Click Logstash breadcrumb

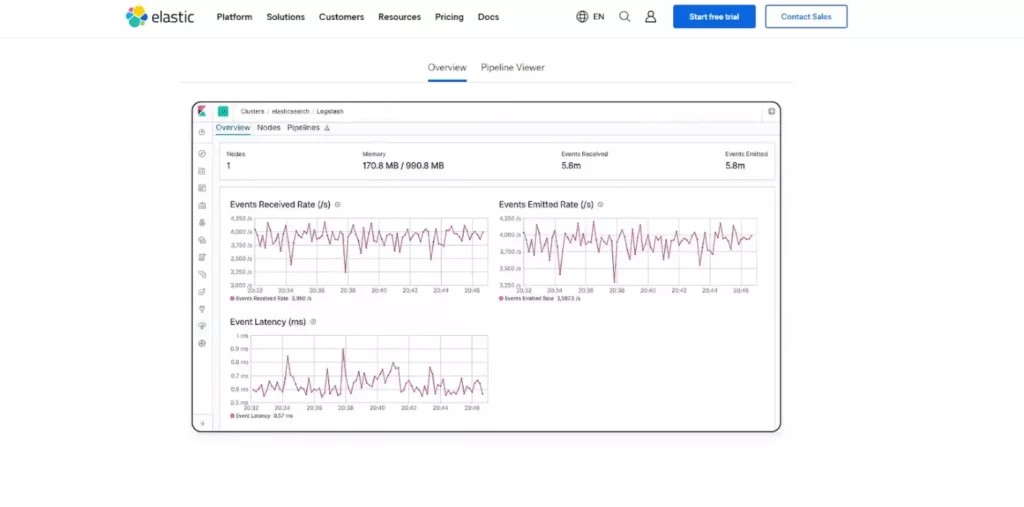pos(330,111)
